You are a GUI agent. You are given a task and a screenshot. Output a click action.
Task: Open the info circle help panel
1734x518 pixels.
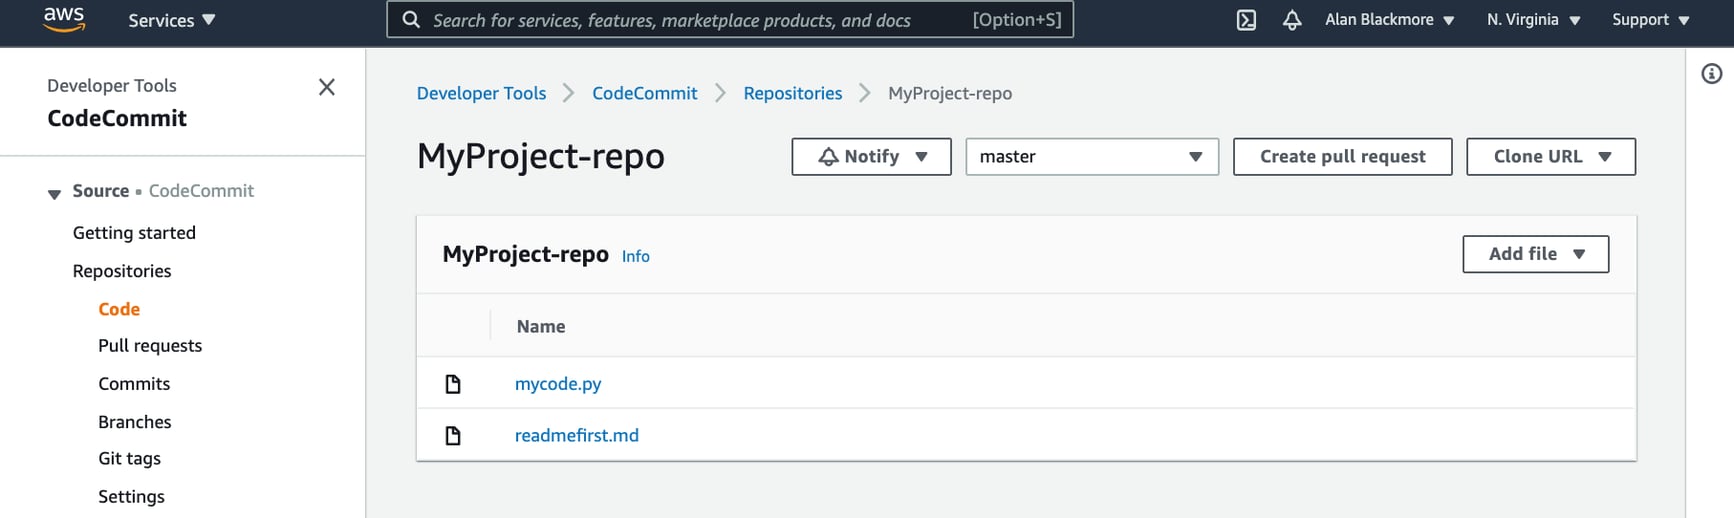(x=1712, y=73)
